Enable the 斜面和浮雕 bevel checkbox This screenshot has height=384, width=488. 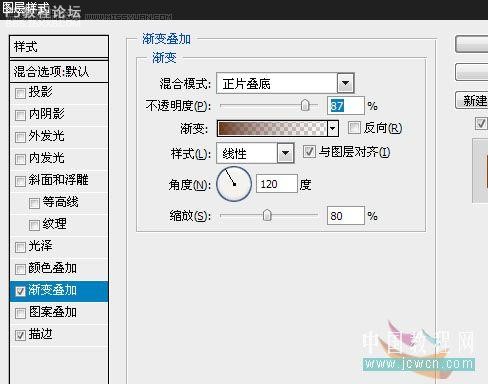[20, 181]
